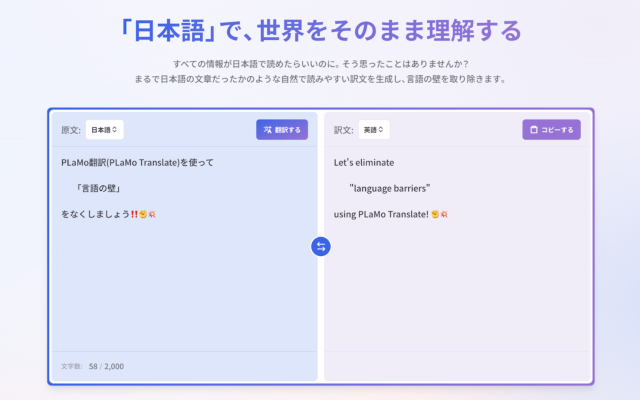The image size is (640, 400).
Task: Click the clipboard icon in コピーする button
Action: click(x=533, y=130)
